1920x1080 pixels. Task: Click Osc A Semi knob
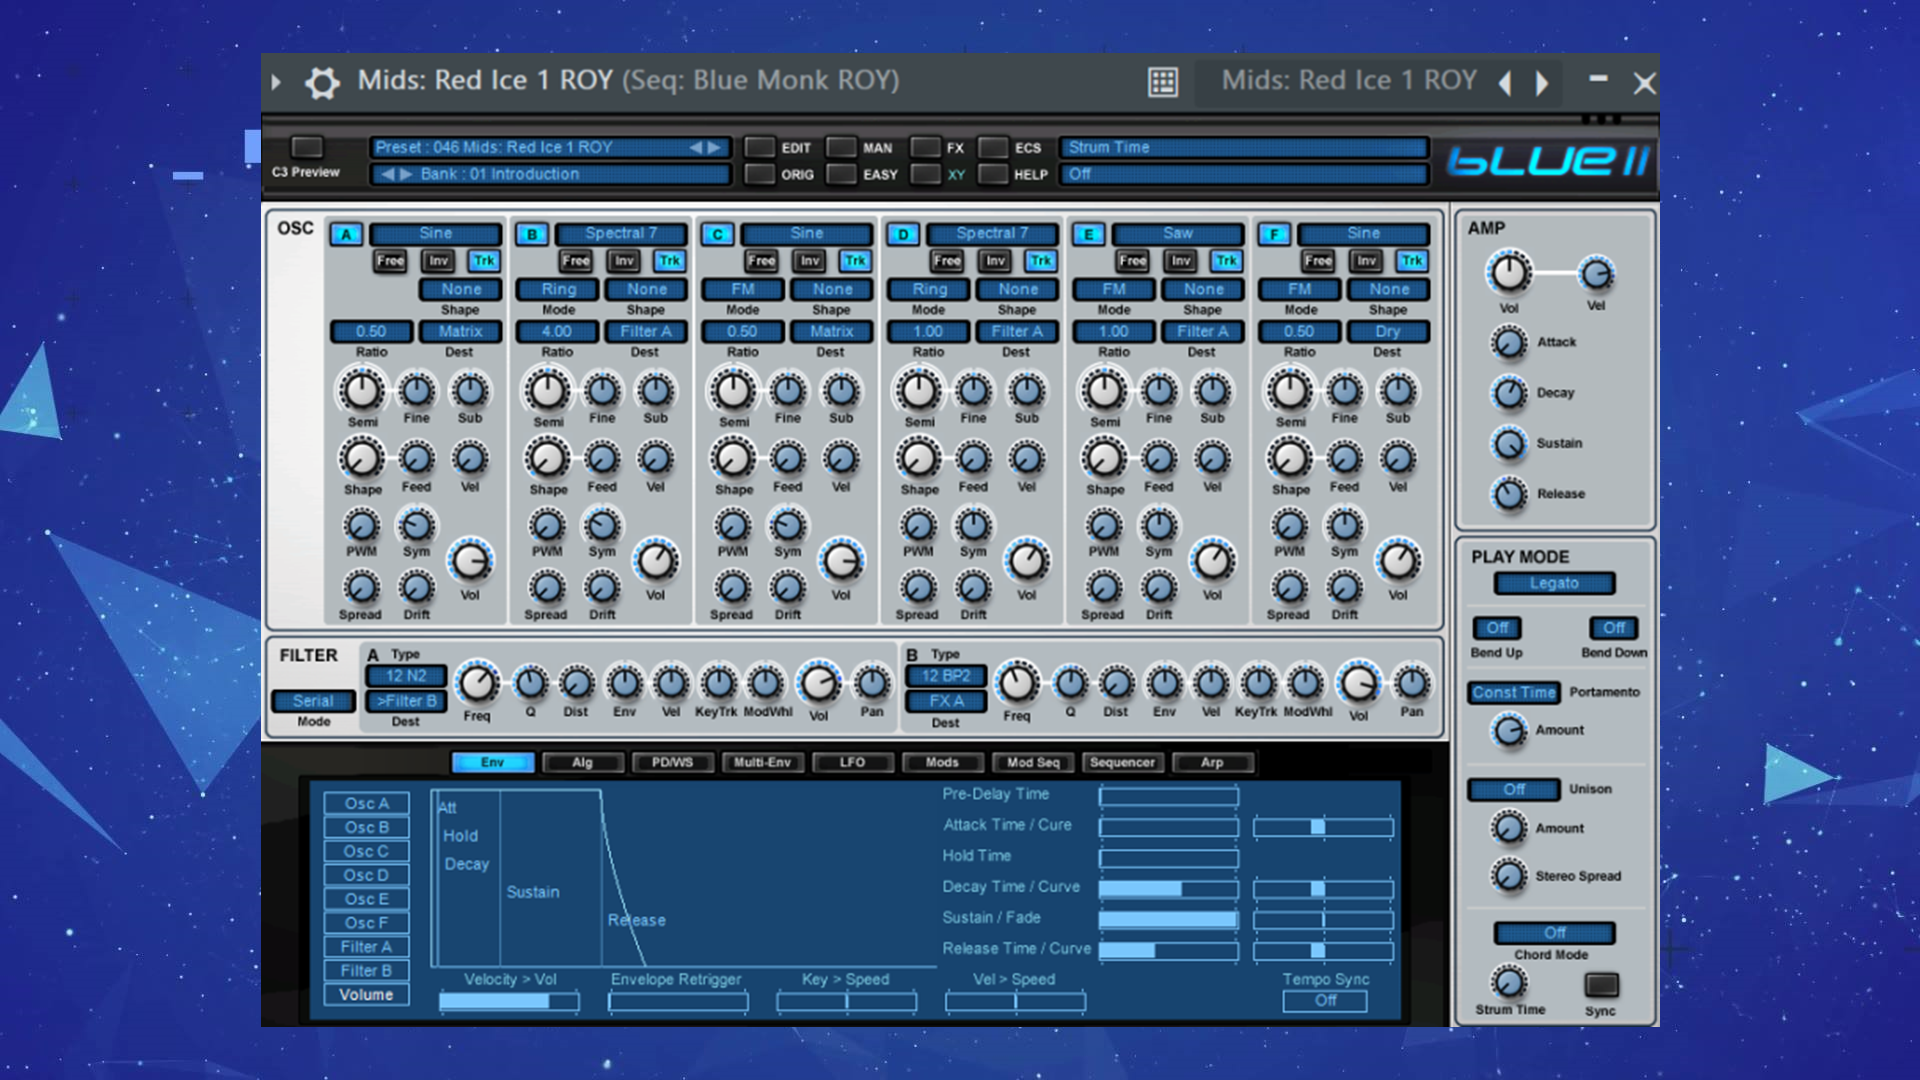362,391
